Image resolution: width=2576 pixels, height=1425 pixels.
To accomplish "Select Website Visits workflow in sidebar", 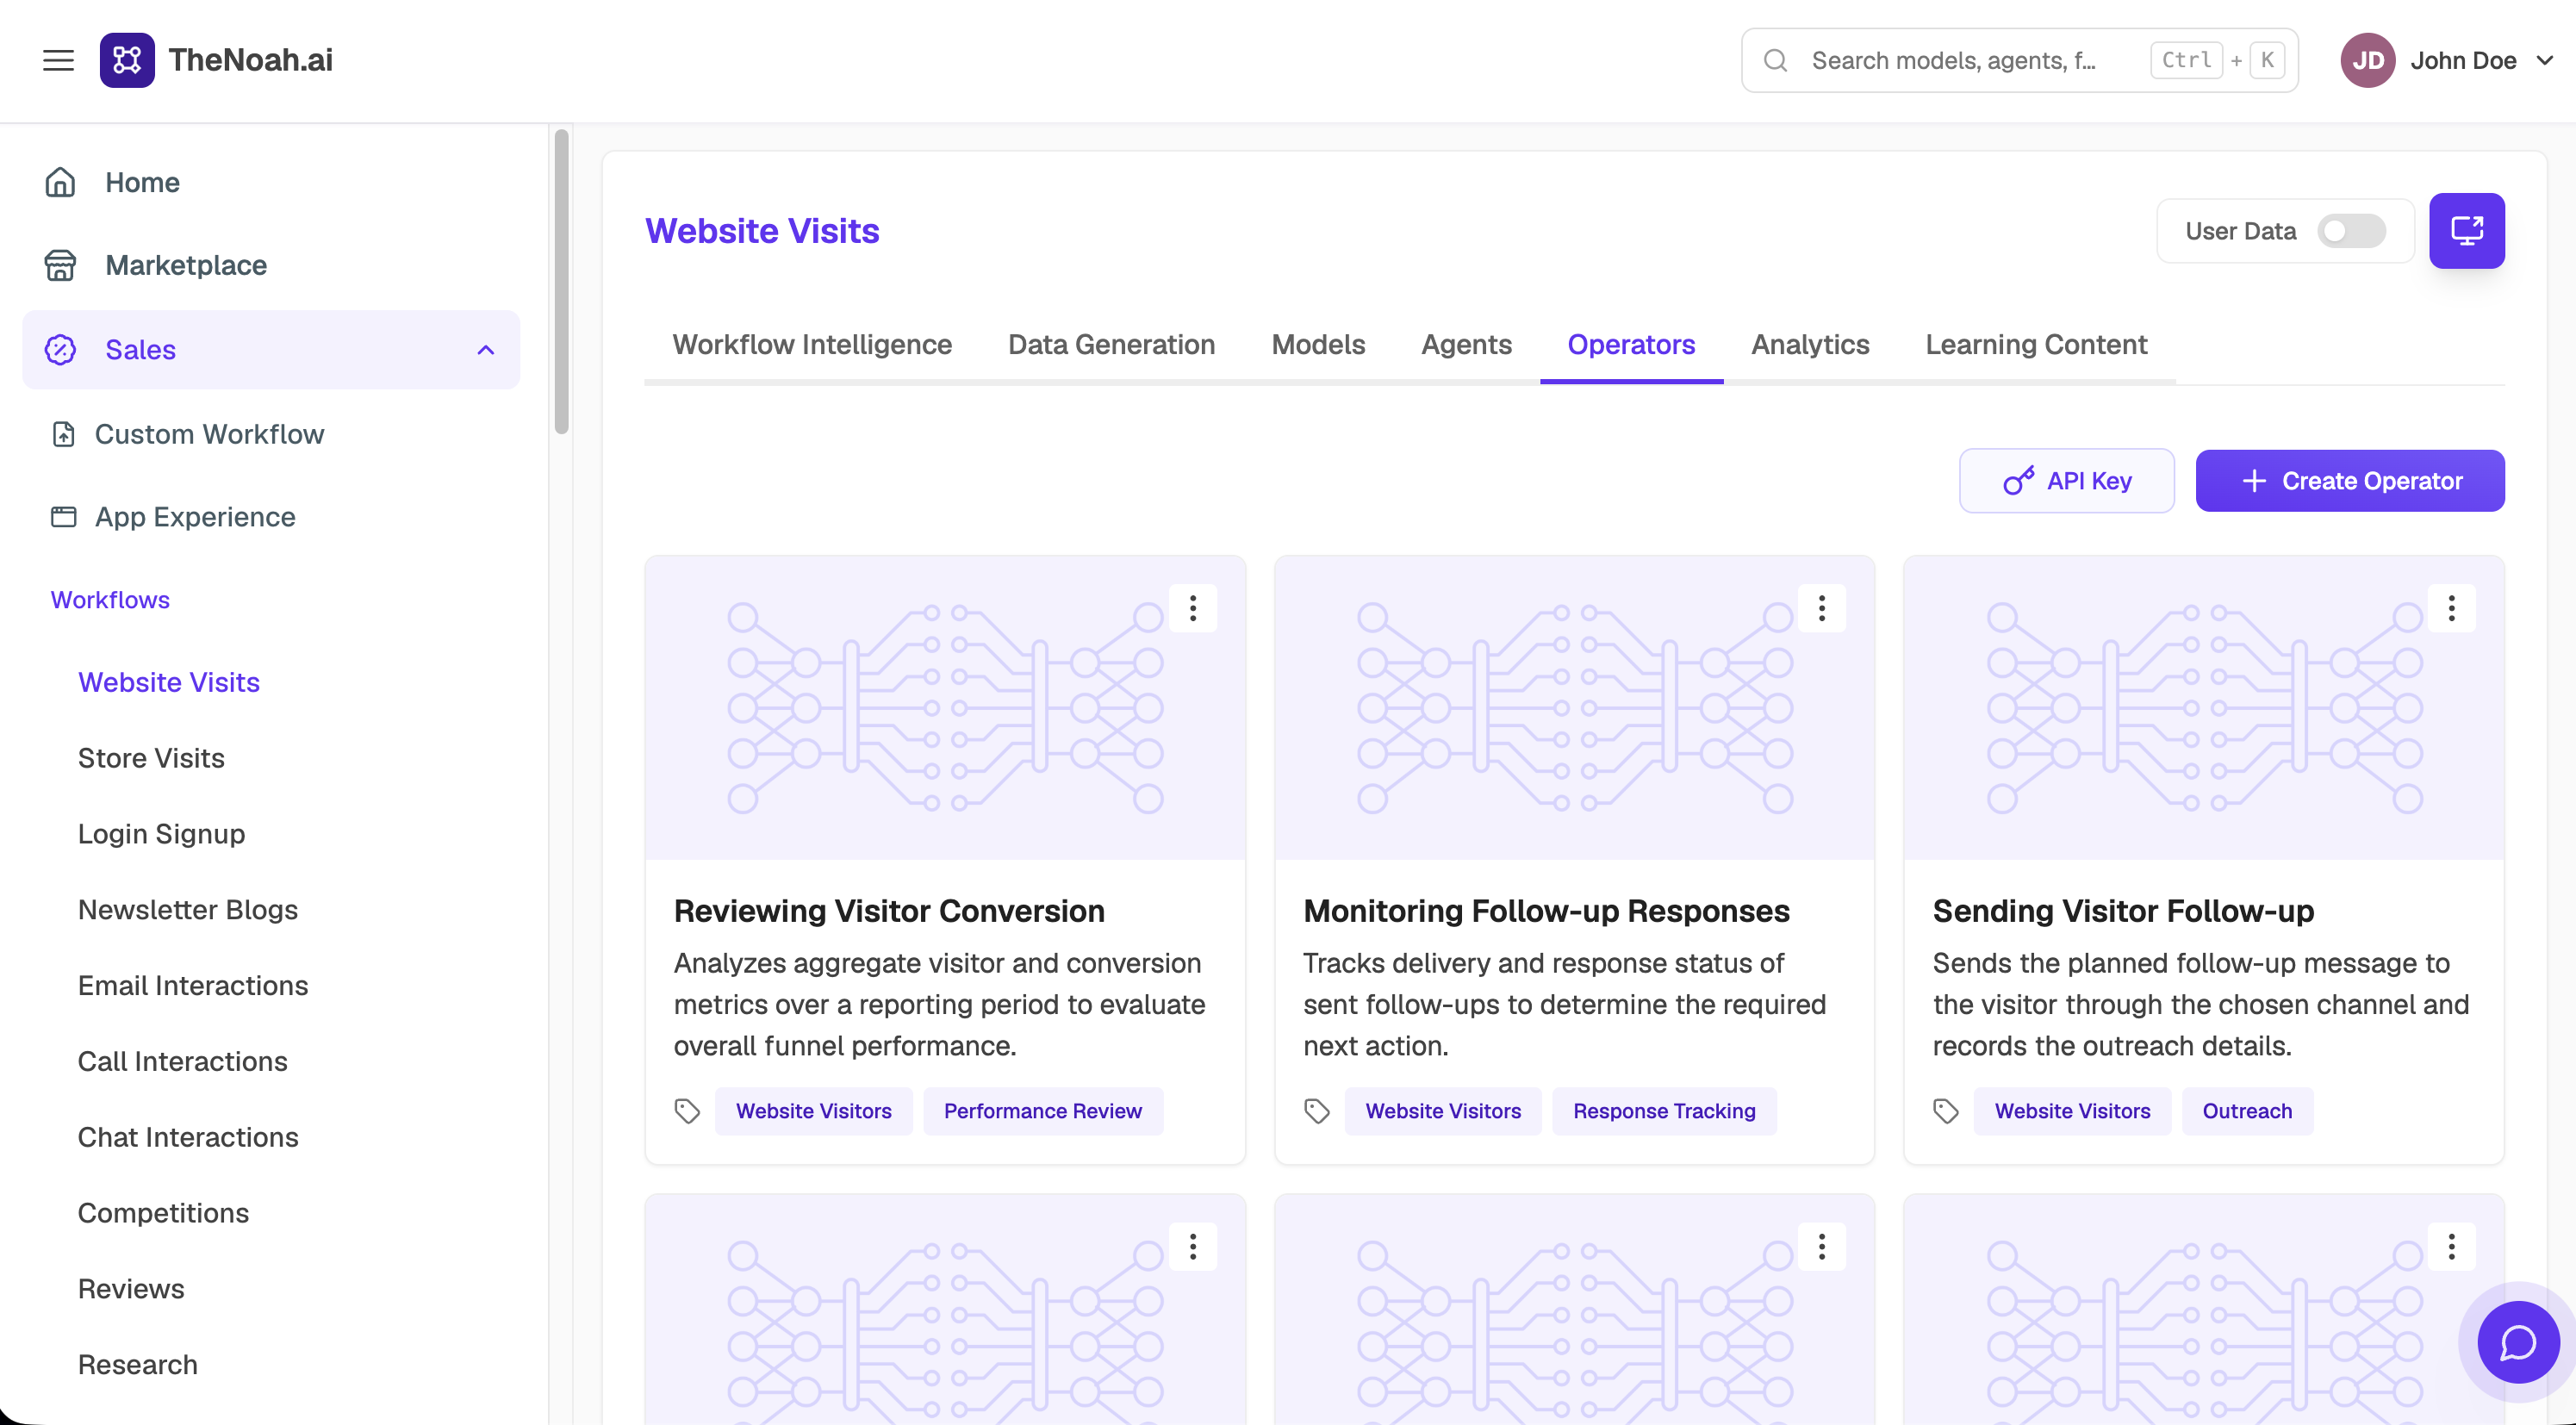I will pos(169,682).
